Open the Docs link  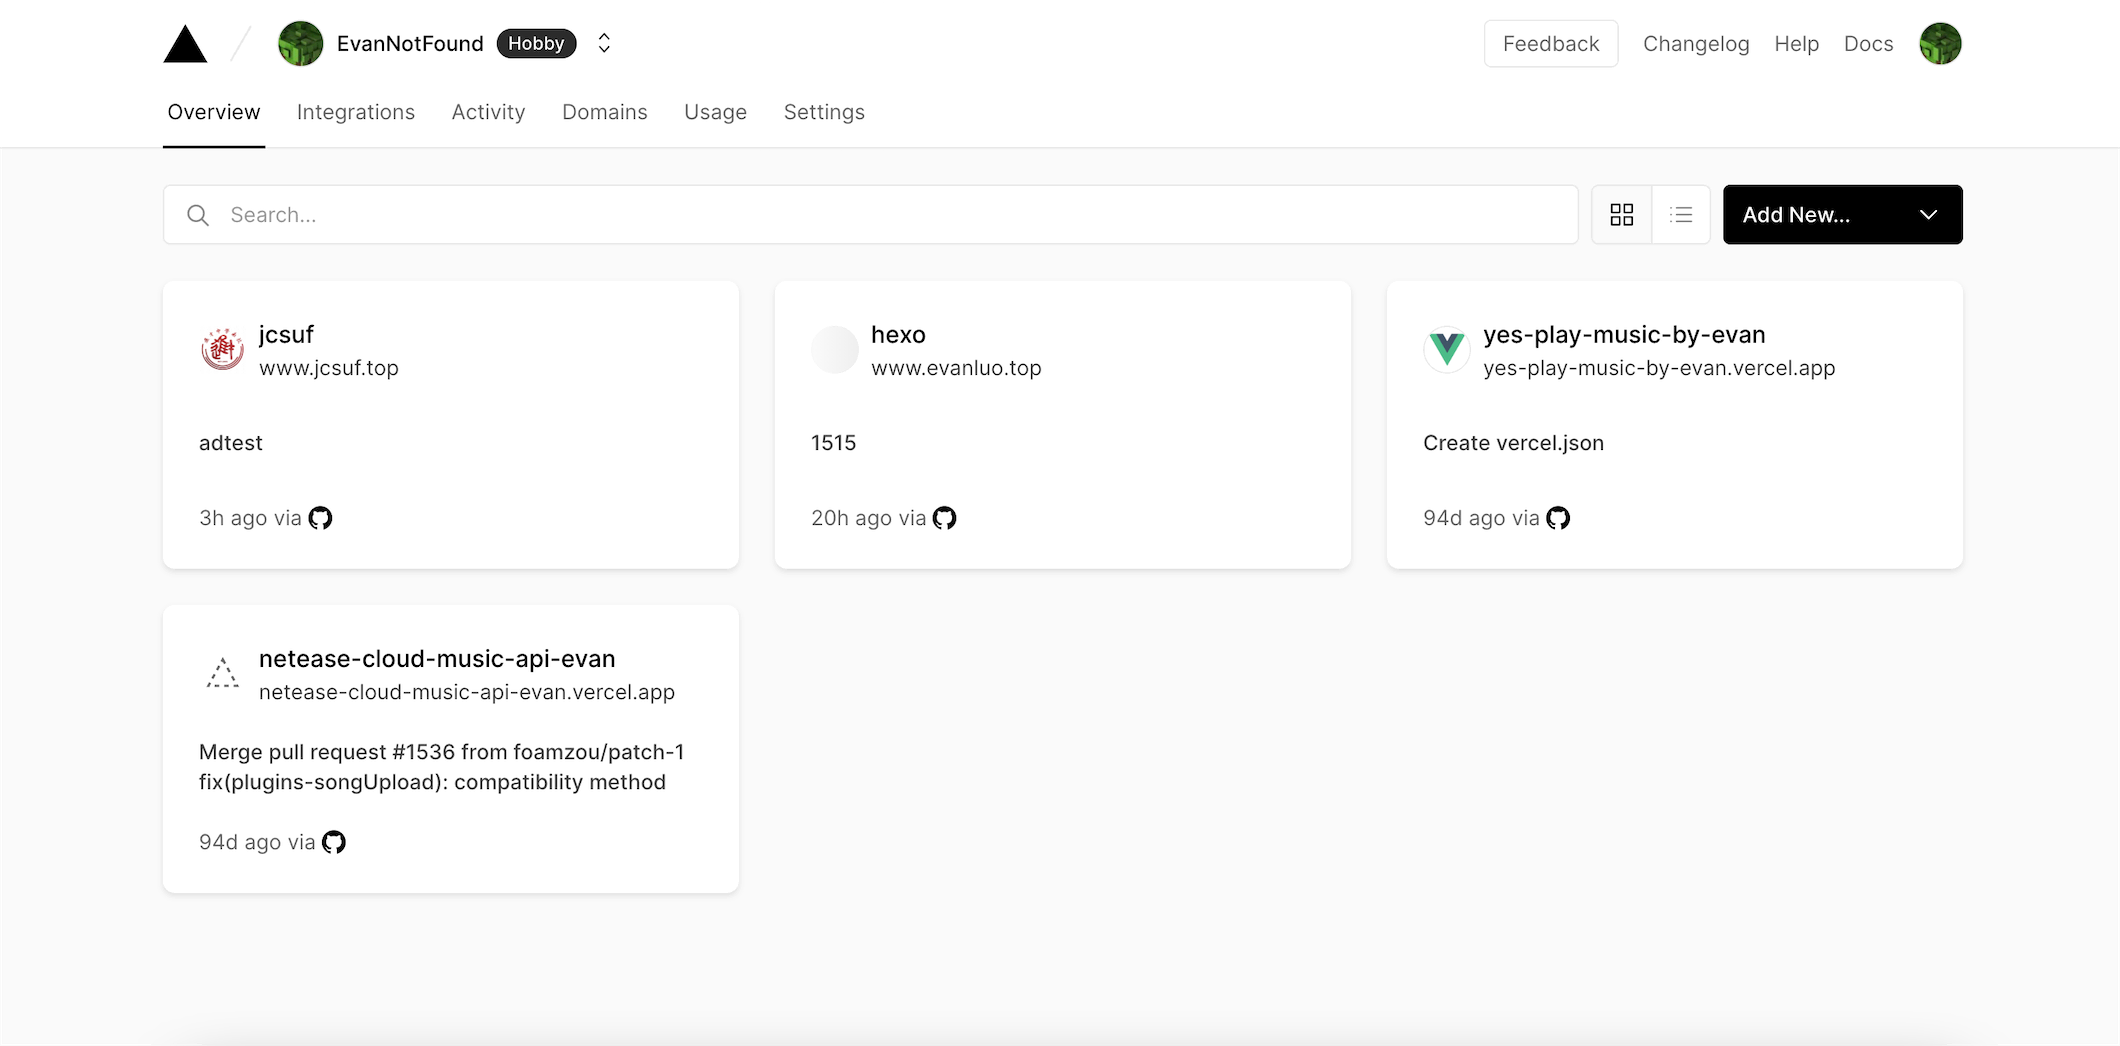click(1869, 44)
